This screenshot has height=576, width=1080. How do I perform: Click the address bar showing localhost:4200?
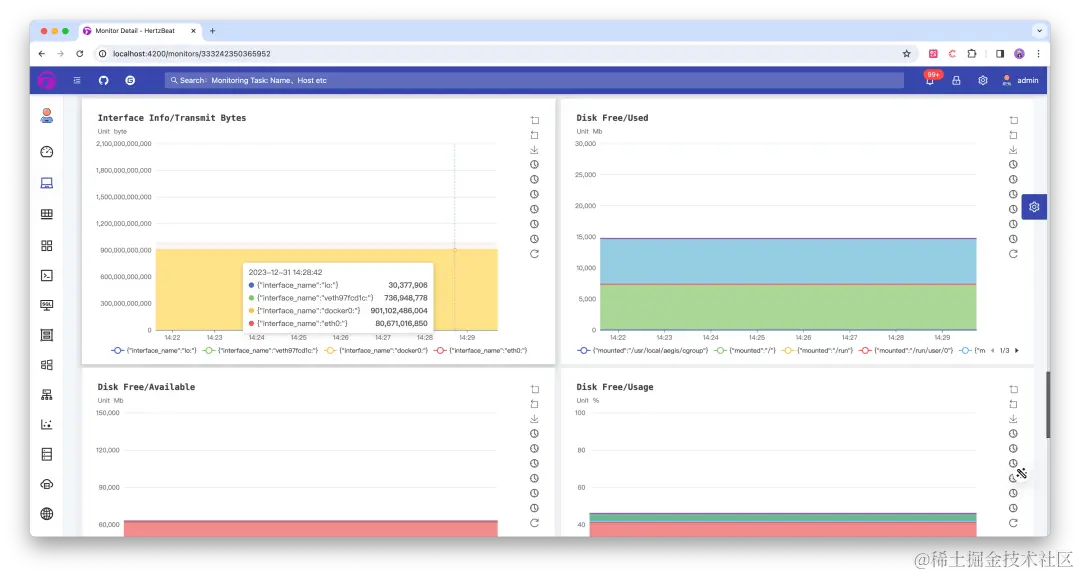tap(506, 54)
